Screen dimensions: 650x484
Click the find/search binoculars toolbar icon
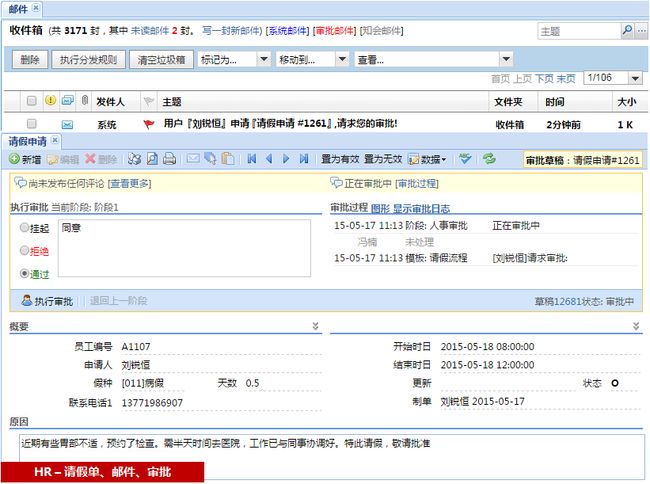pos(134,159)
